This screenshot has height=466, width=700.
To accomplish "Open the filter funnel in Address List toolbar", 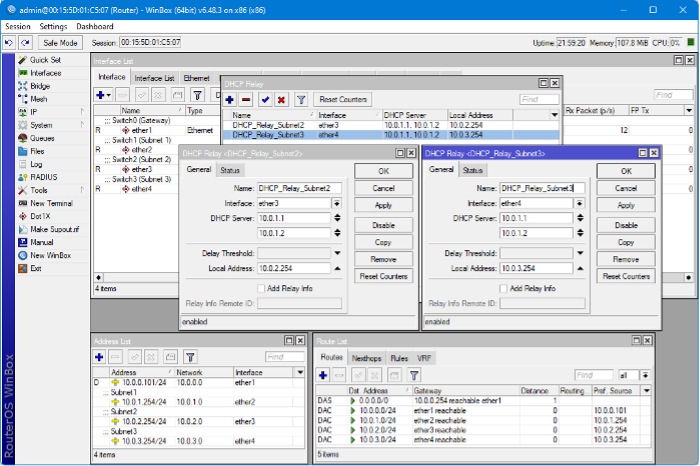I will pyautogui.click(x=190, y=357).
